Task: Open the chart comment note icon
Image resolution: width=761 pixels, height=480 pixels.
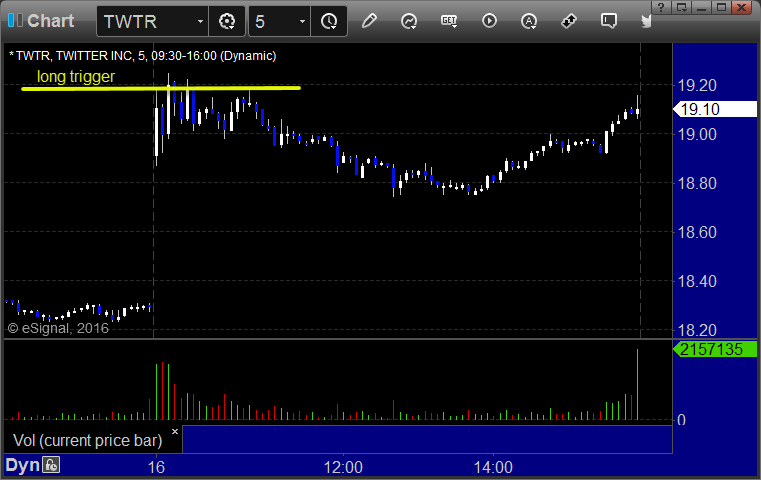Action: tap(609, 21)
